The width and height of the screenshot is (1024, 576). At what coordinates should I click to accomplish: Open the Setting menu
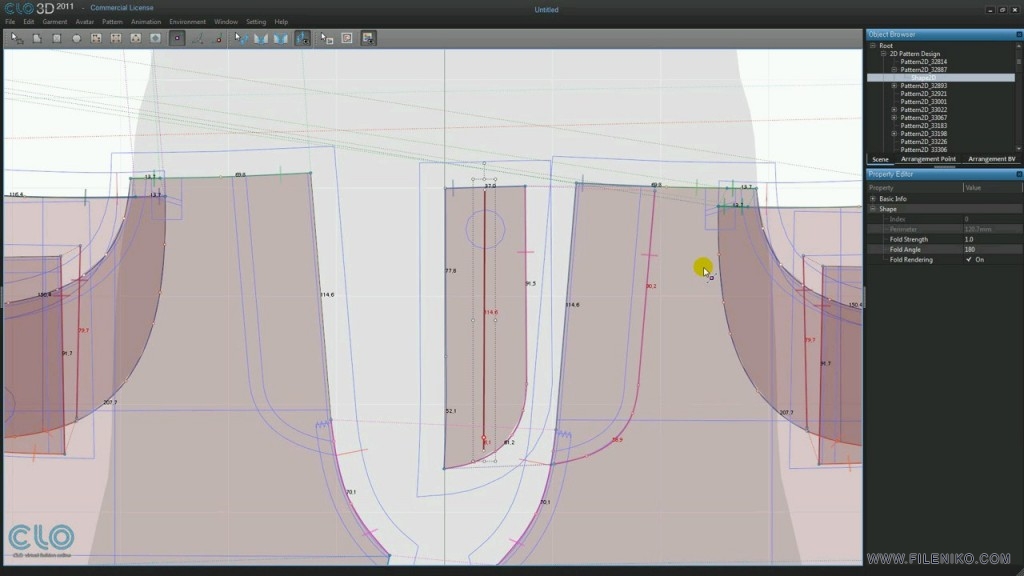(256, 22)
